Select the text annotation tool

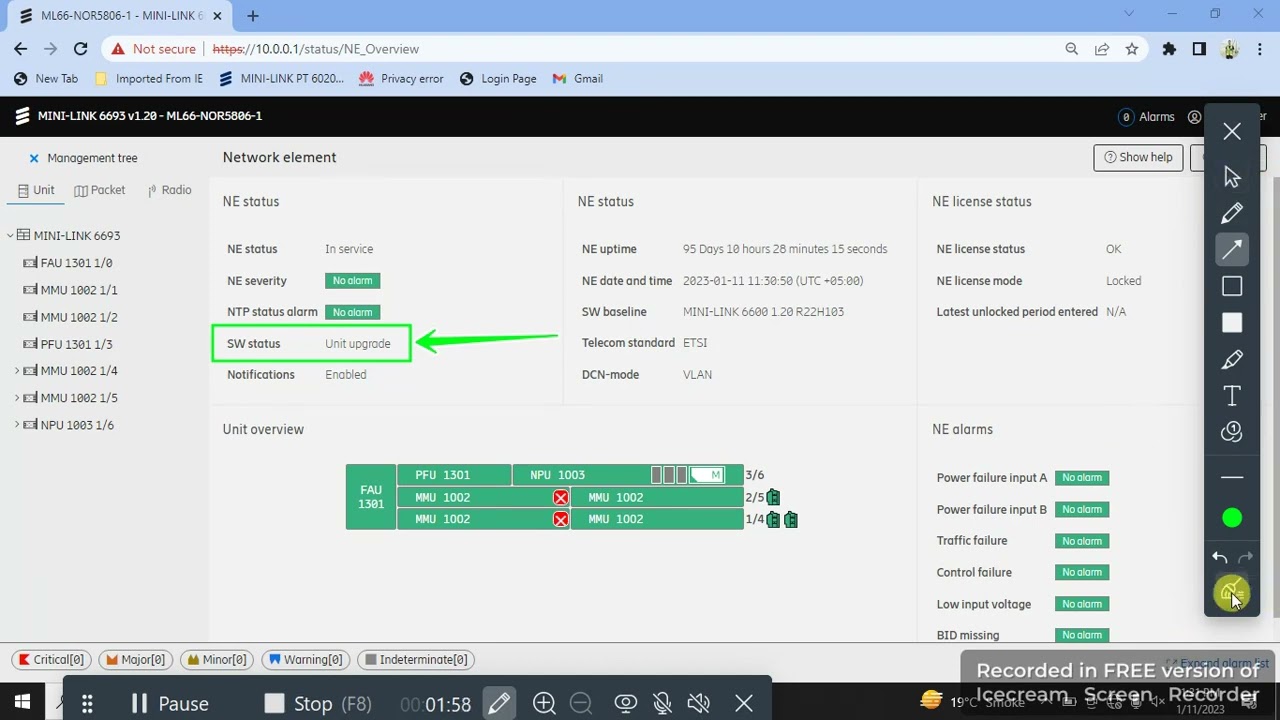[x=1232, y=396]
